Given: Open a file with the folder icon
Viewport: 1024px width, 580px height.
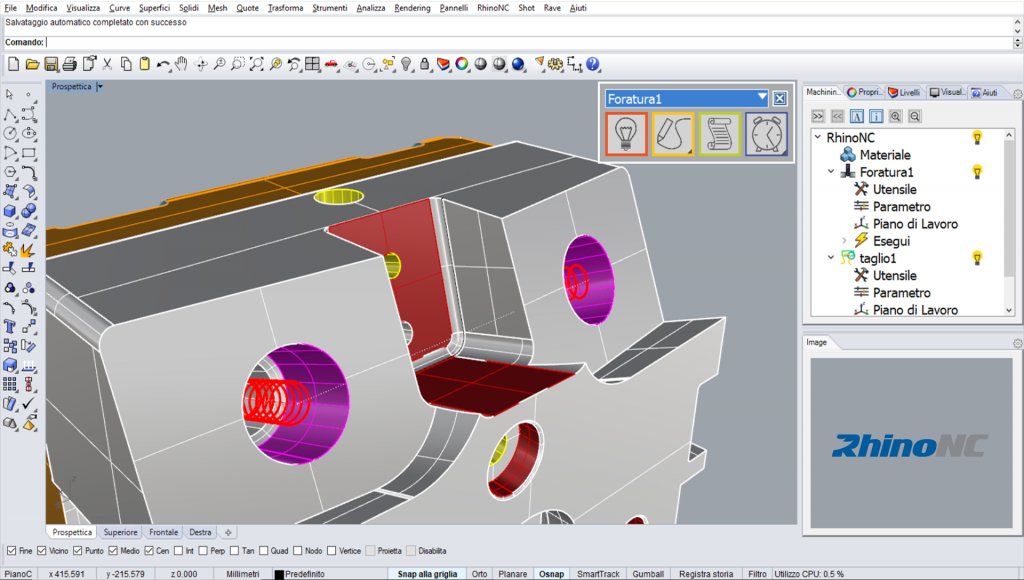Looking at the screenshot, I should [32, 64].
